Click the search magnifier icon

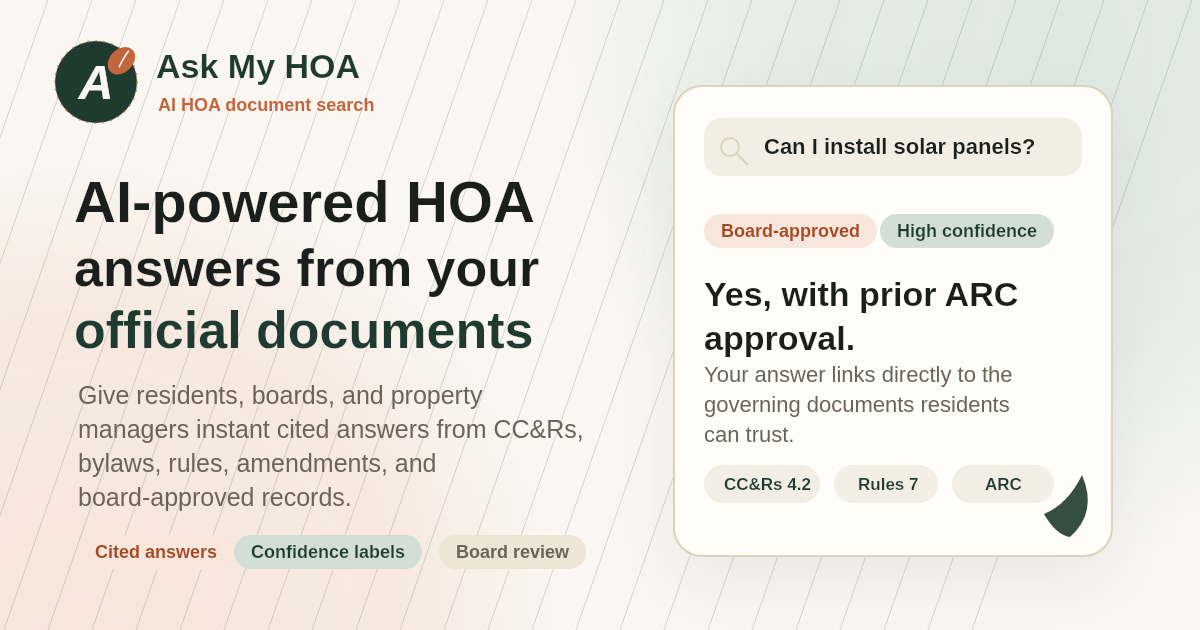click(734, 151)
